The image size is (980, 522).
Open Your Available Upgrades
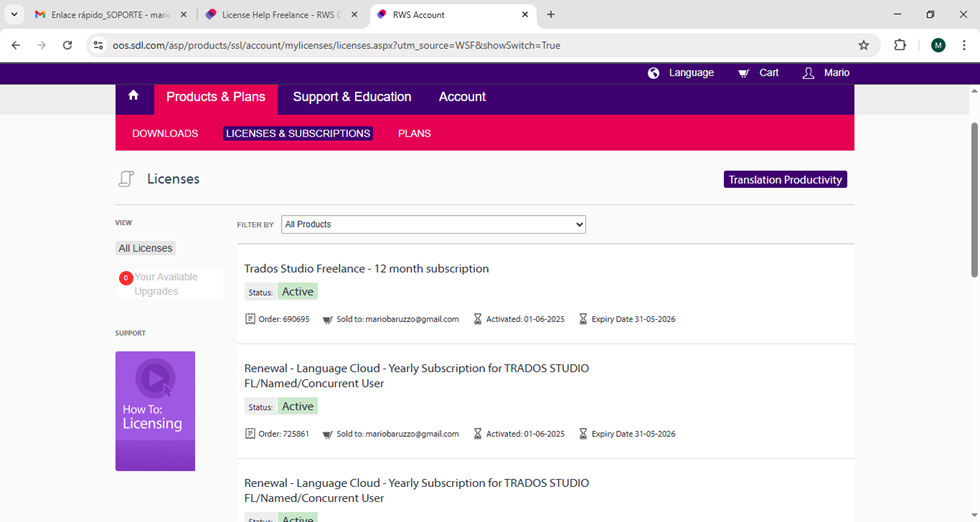point(166,284)
